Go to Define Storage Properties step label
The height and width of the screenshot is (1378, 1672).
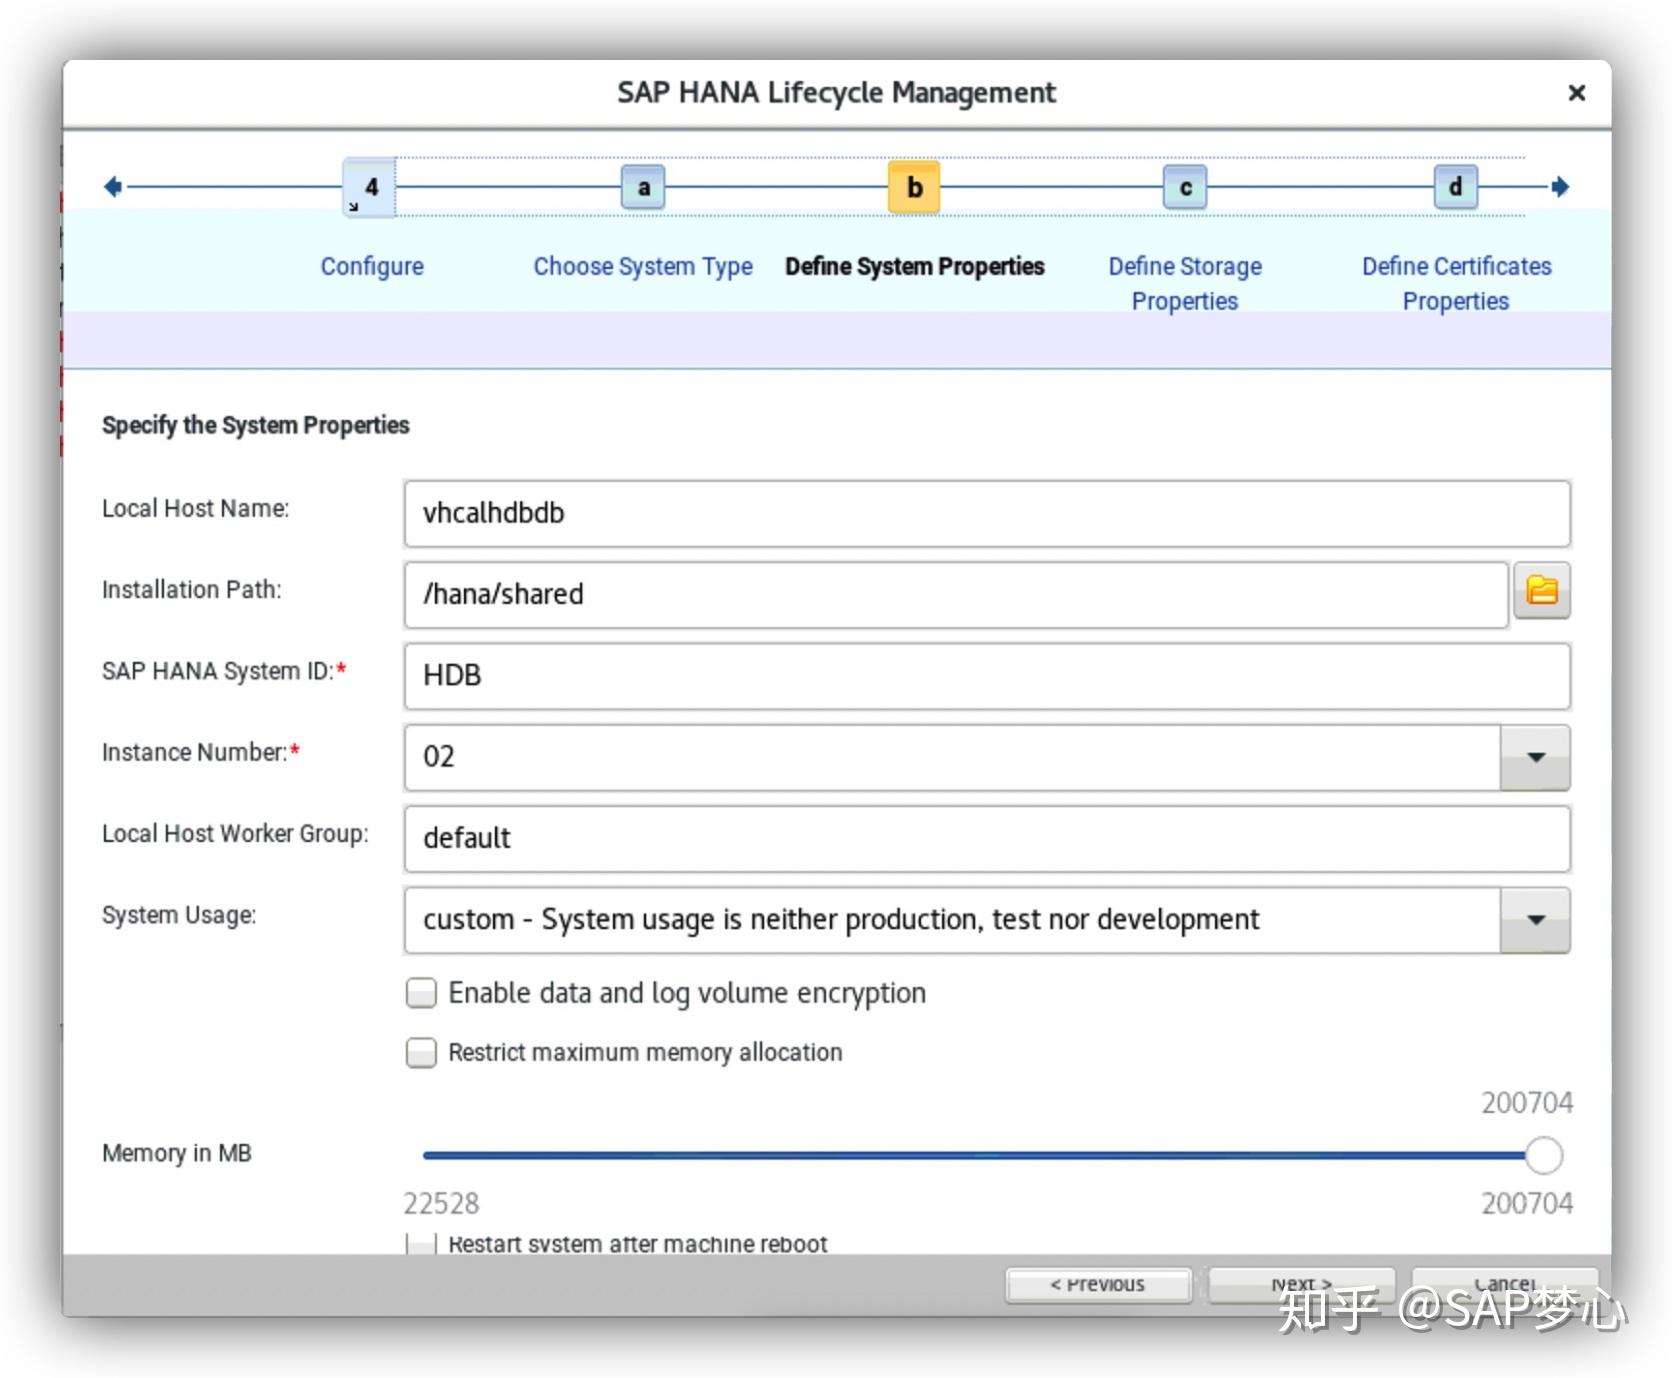click(1185, 283)
